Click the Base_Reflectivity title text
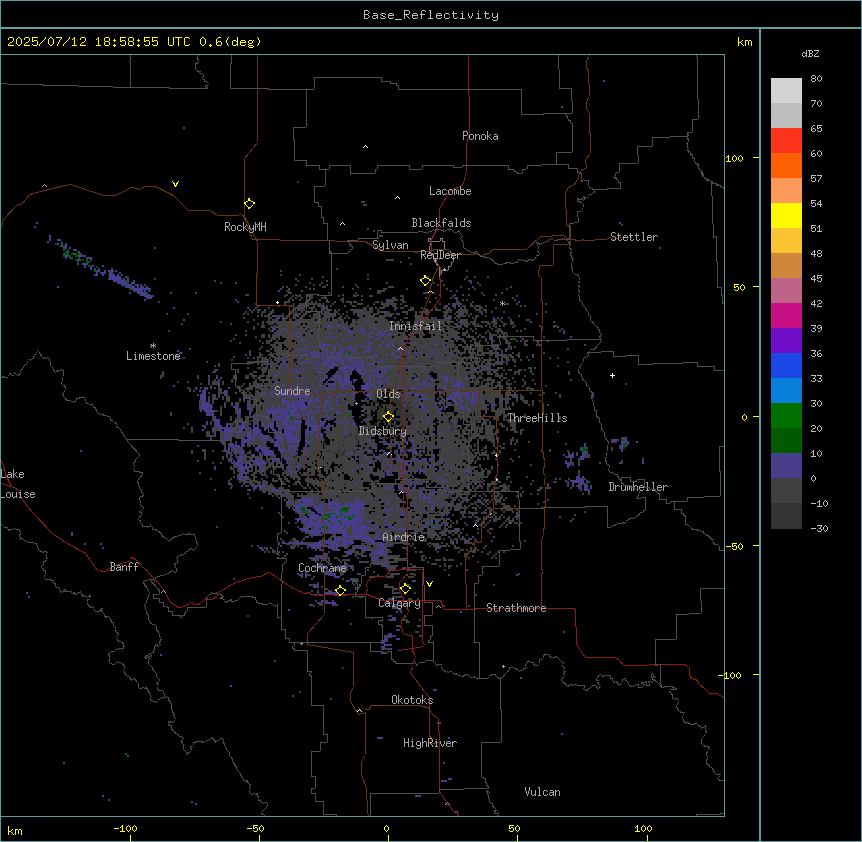 click(431, 15)
